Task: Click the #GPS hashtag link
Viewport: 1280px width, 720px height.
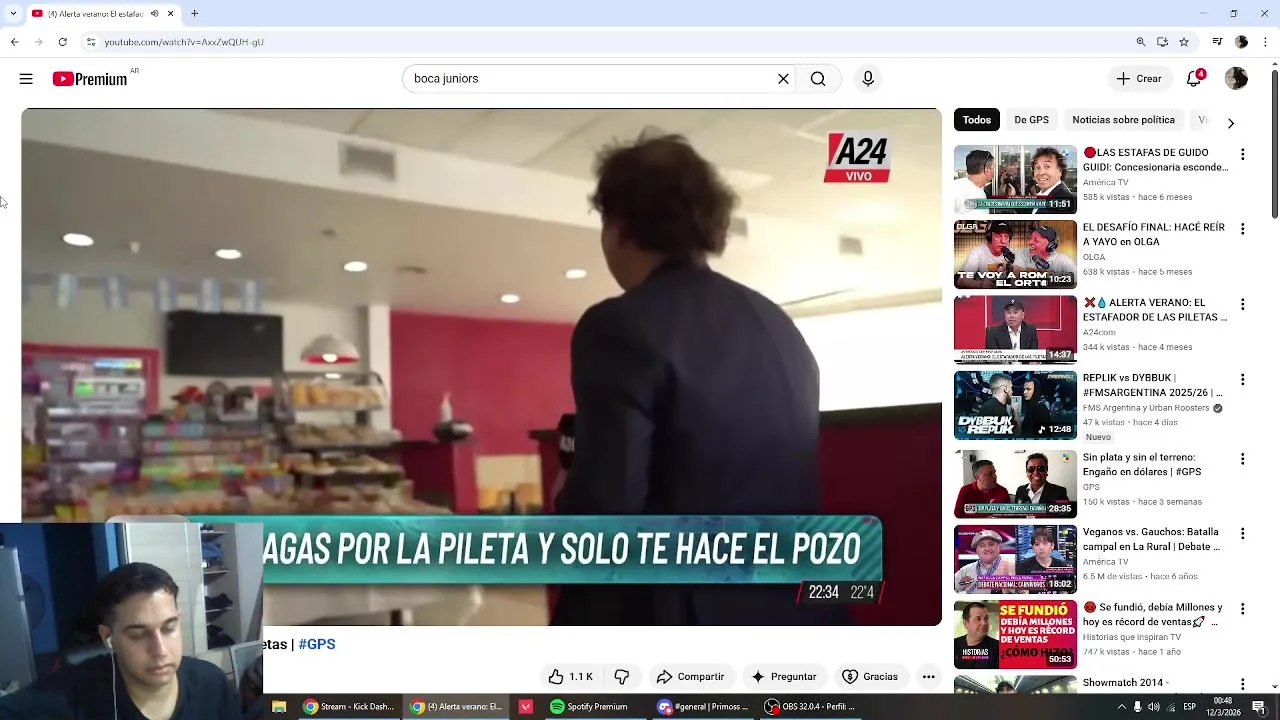Action: tap(317, 644)
